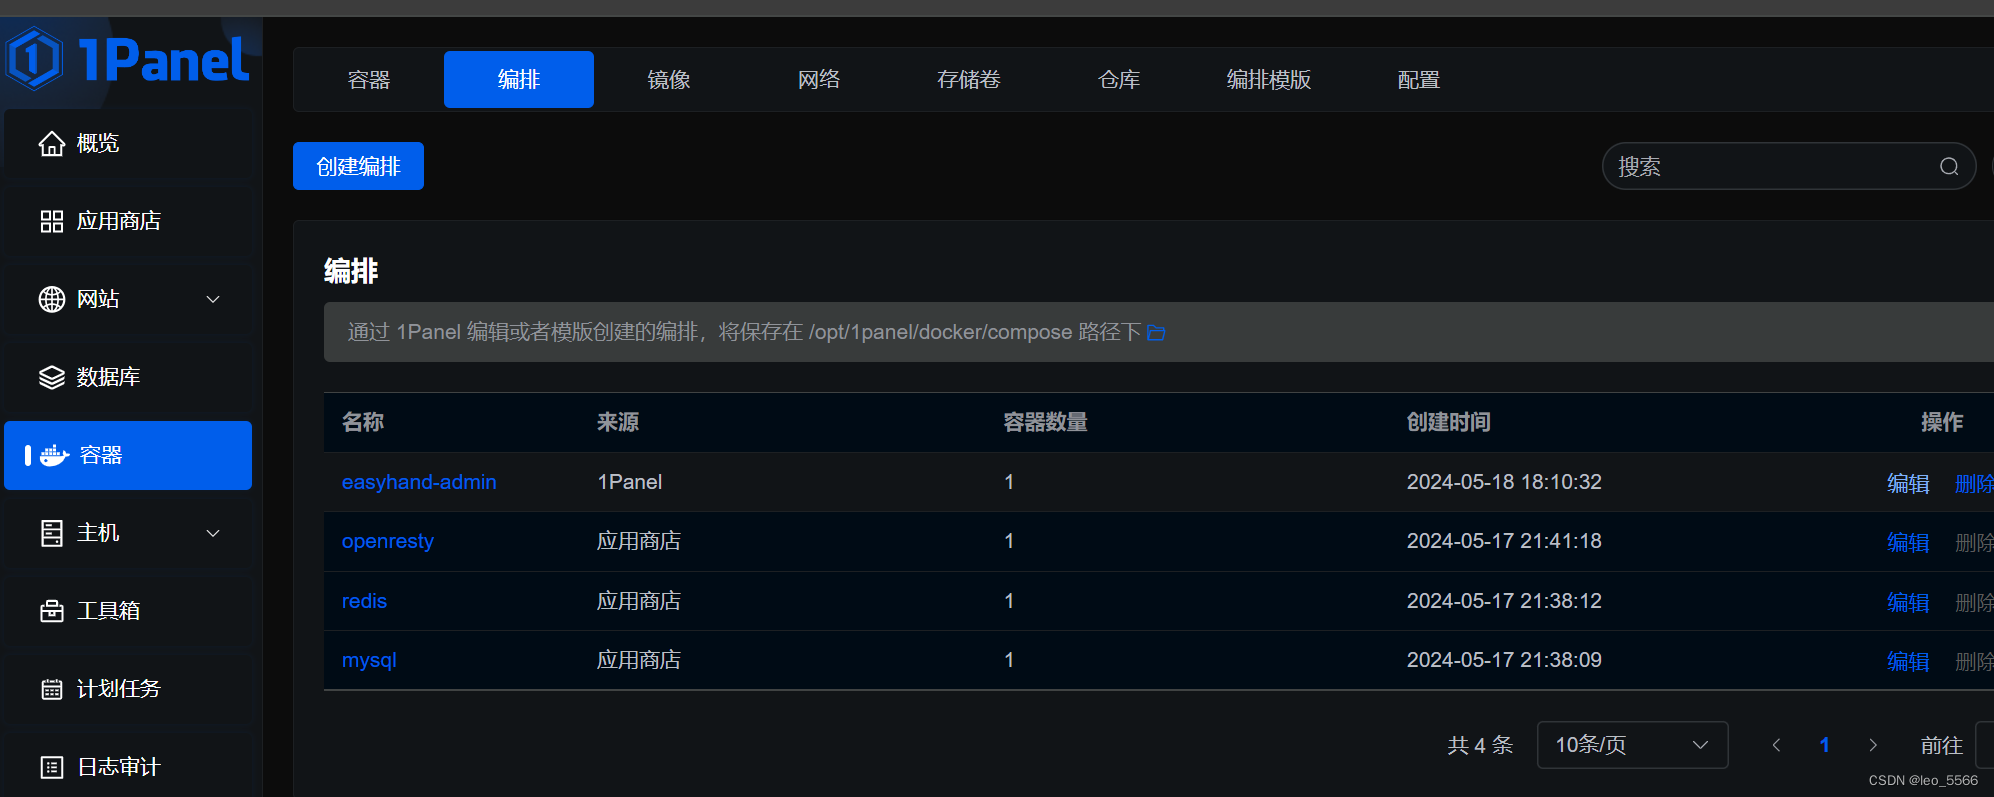This screenshot has width=1994, height=797.
Task: Click 删除 in the mysql row
Action: click(x=1974, y=661)
